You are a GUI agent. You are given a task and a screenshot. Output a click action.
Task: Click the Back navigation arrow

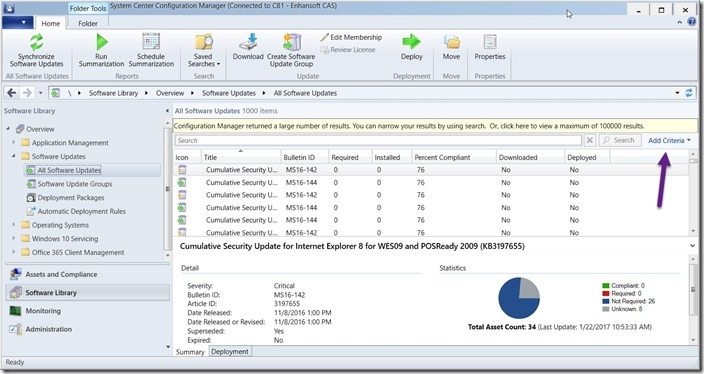point(12,93)
